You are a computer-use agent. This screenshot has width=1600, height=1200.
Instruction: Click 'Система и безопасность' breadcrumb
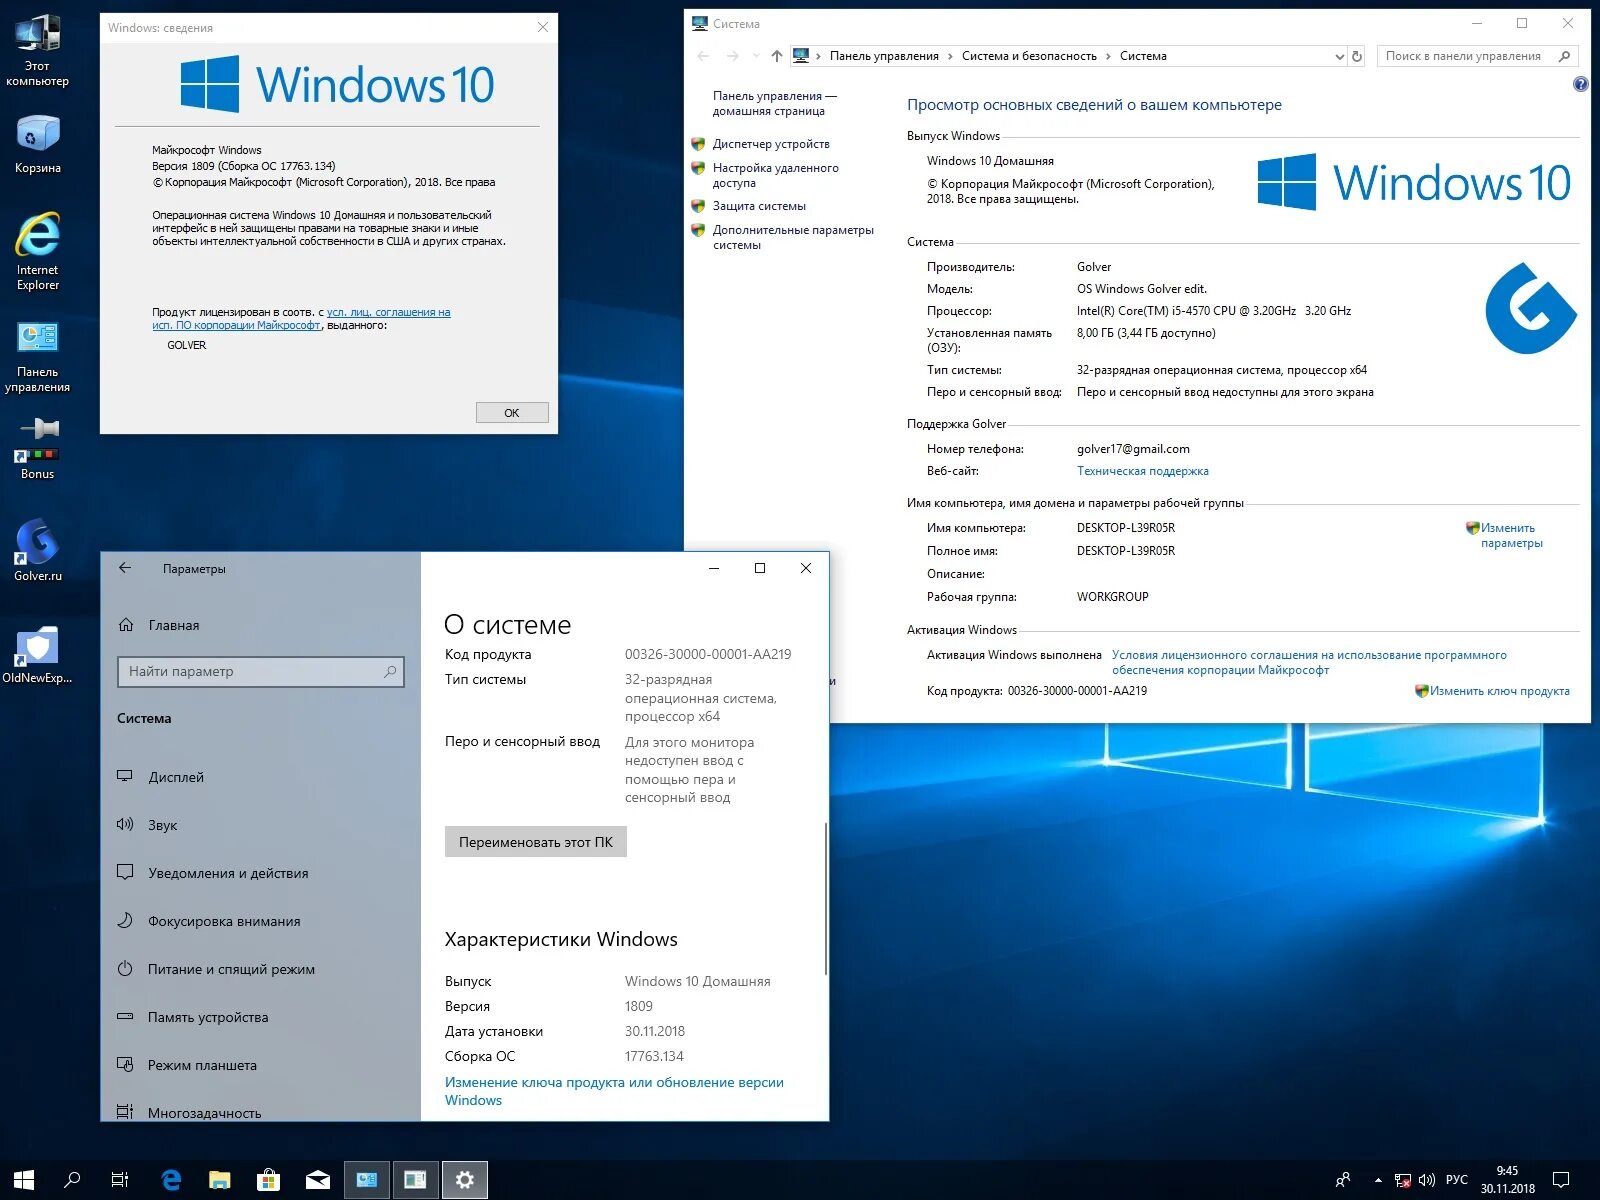[1029, 56]
